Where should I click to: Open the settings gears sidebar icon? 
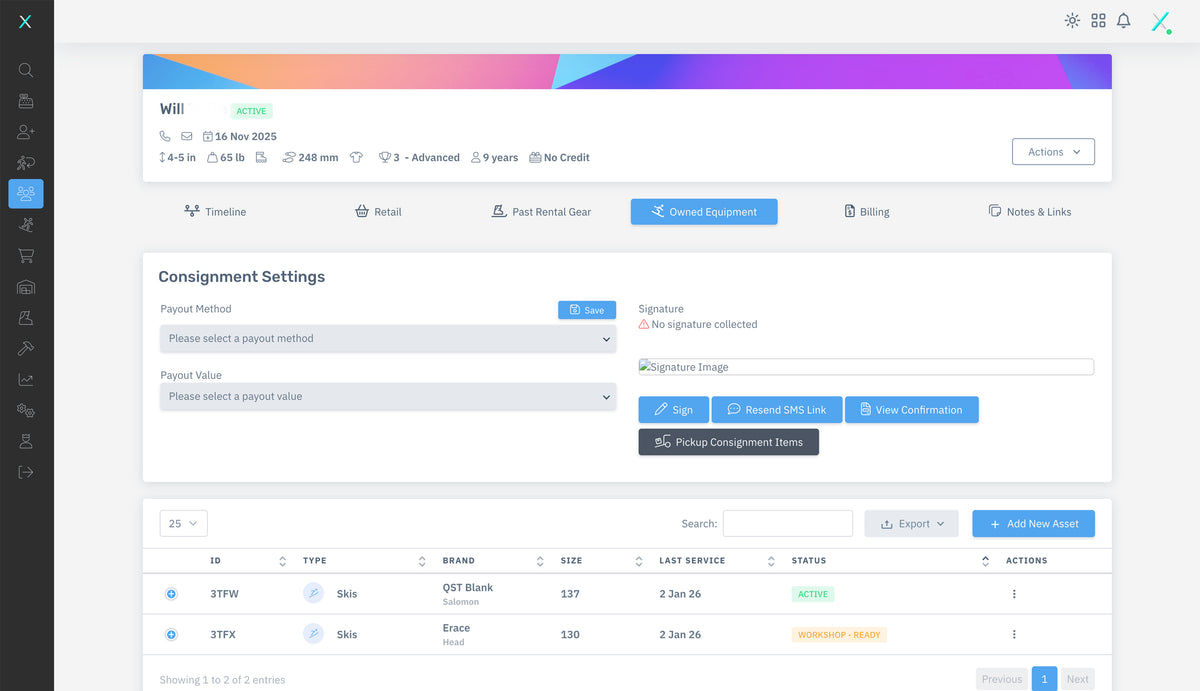click(26, 411)
